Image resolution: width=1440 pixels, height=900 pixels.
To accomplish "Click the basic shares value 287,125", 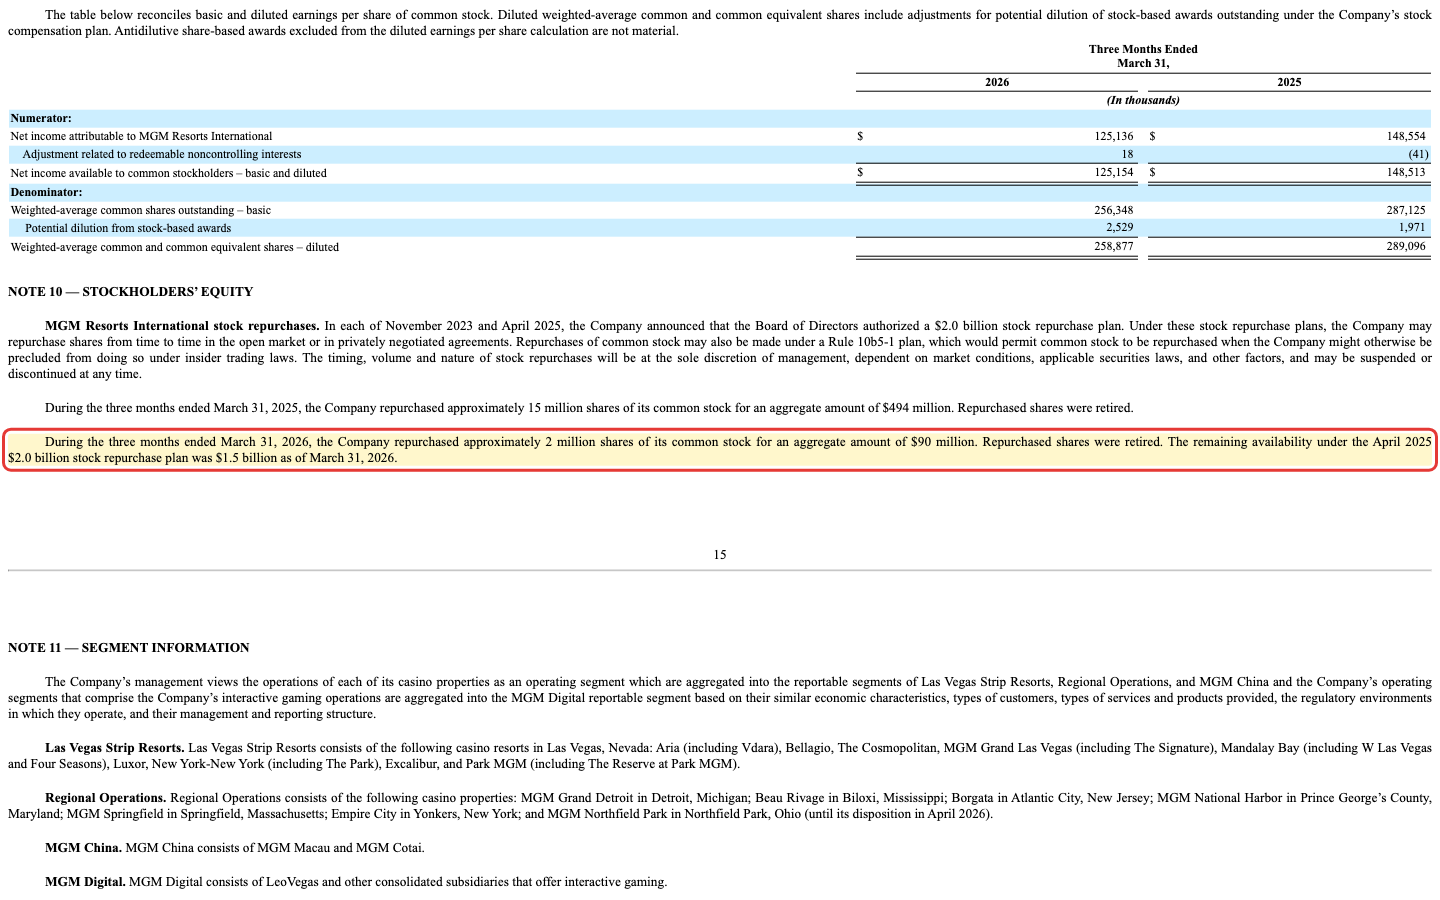I will 1406,210.
